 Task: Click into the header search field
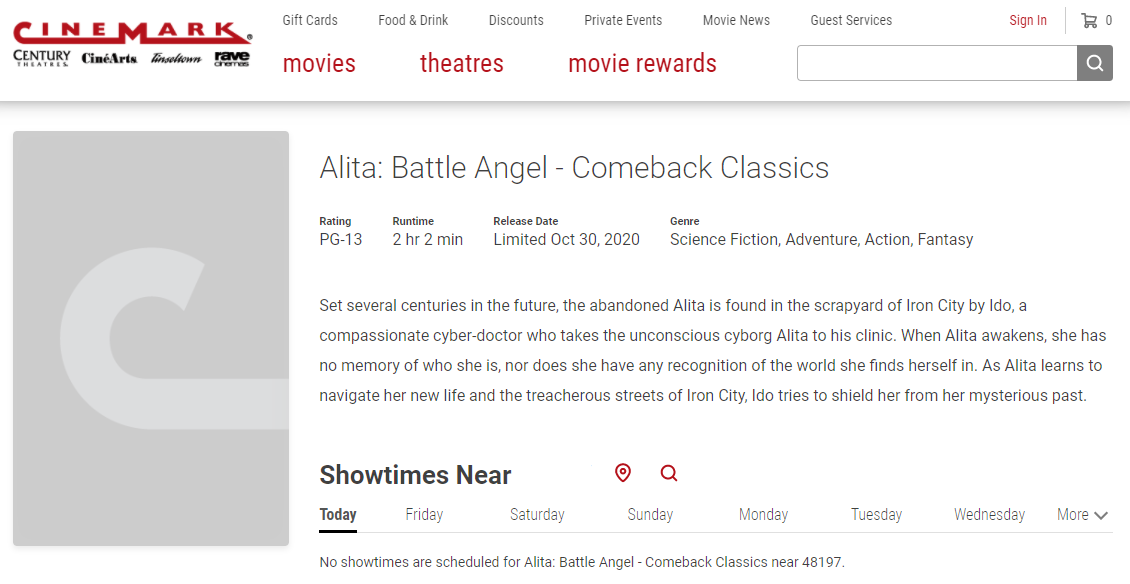click(x=936, y=63)
